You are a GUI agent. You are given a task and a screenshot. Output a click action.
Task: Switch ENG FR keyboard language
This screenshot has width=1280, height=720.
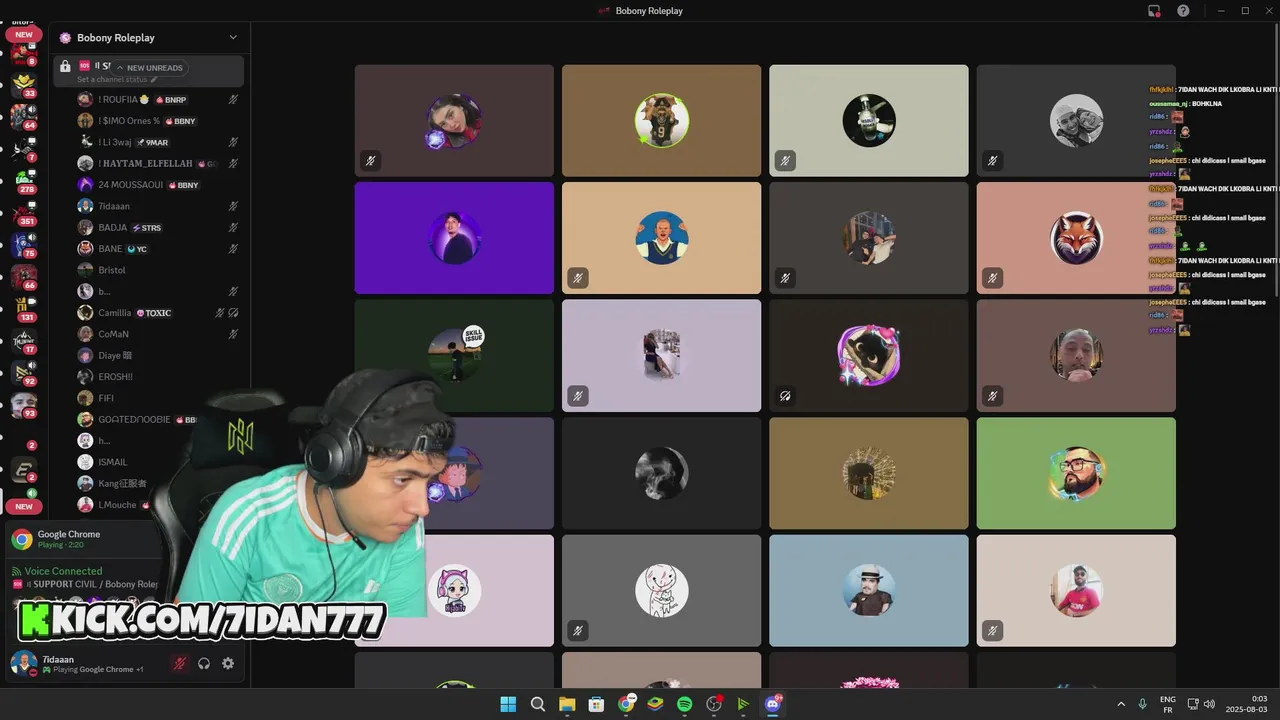(1167, 704)
